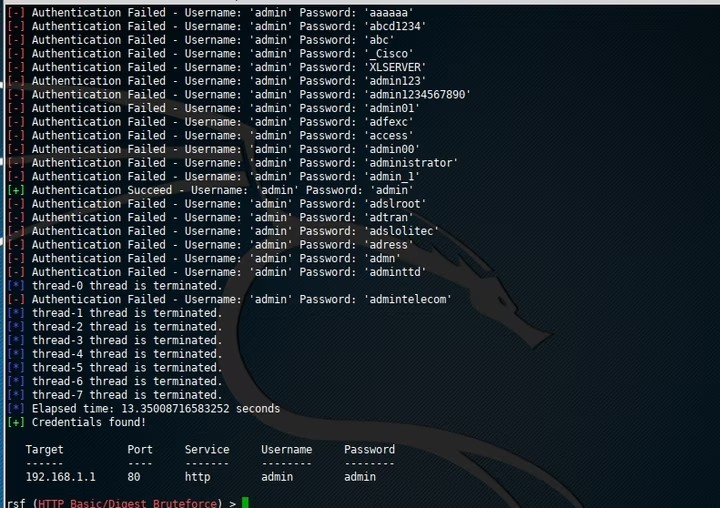Click the 'Service' column header
This screenshot has height=508, width=720.
[x=207, y=450]
